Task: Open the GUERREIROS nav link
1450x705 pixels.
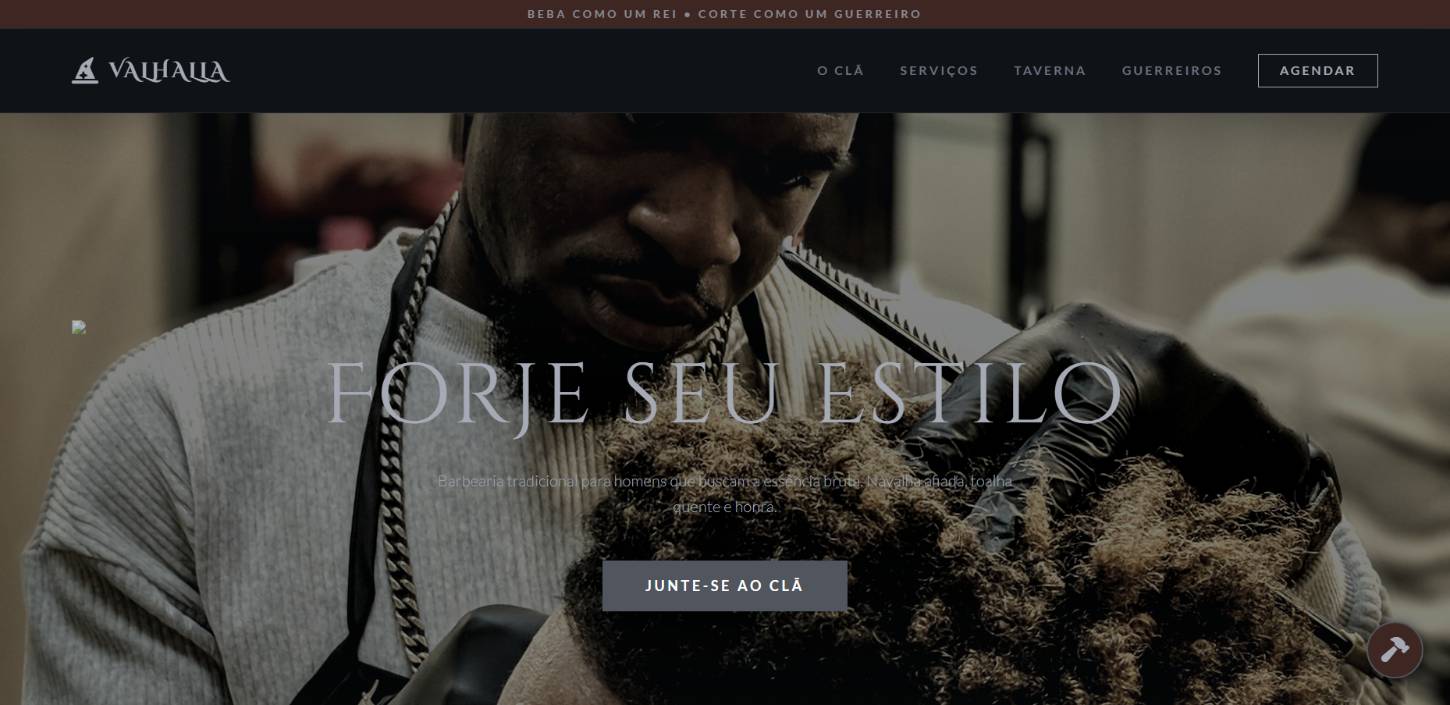Action: point(1172,71)
